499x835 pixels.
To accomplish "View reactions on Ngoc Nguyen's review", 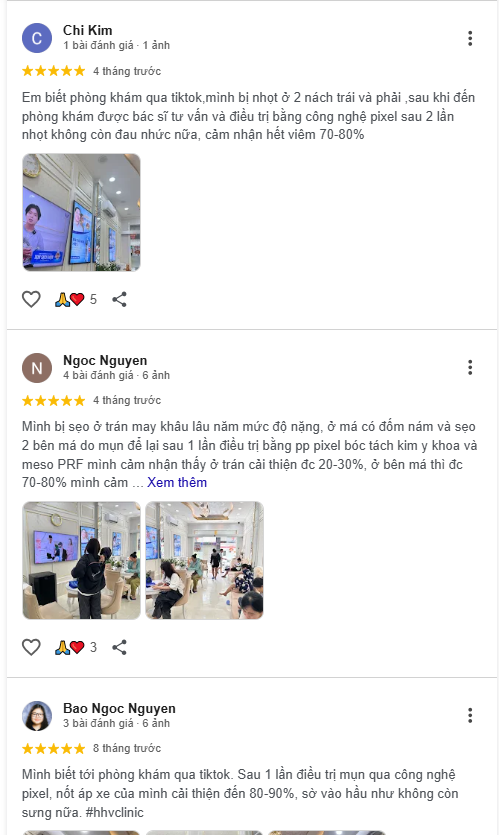I will click(x=76, y=647).
